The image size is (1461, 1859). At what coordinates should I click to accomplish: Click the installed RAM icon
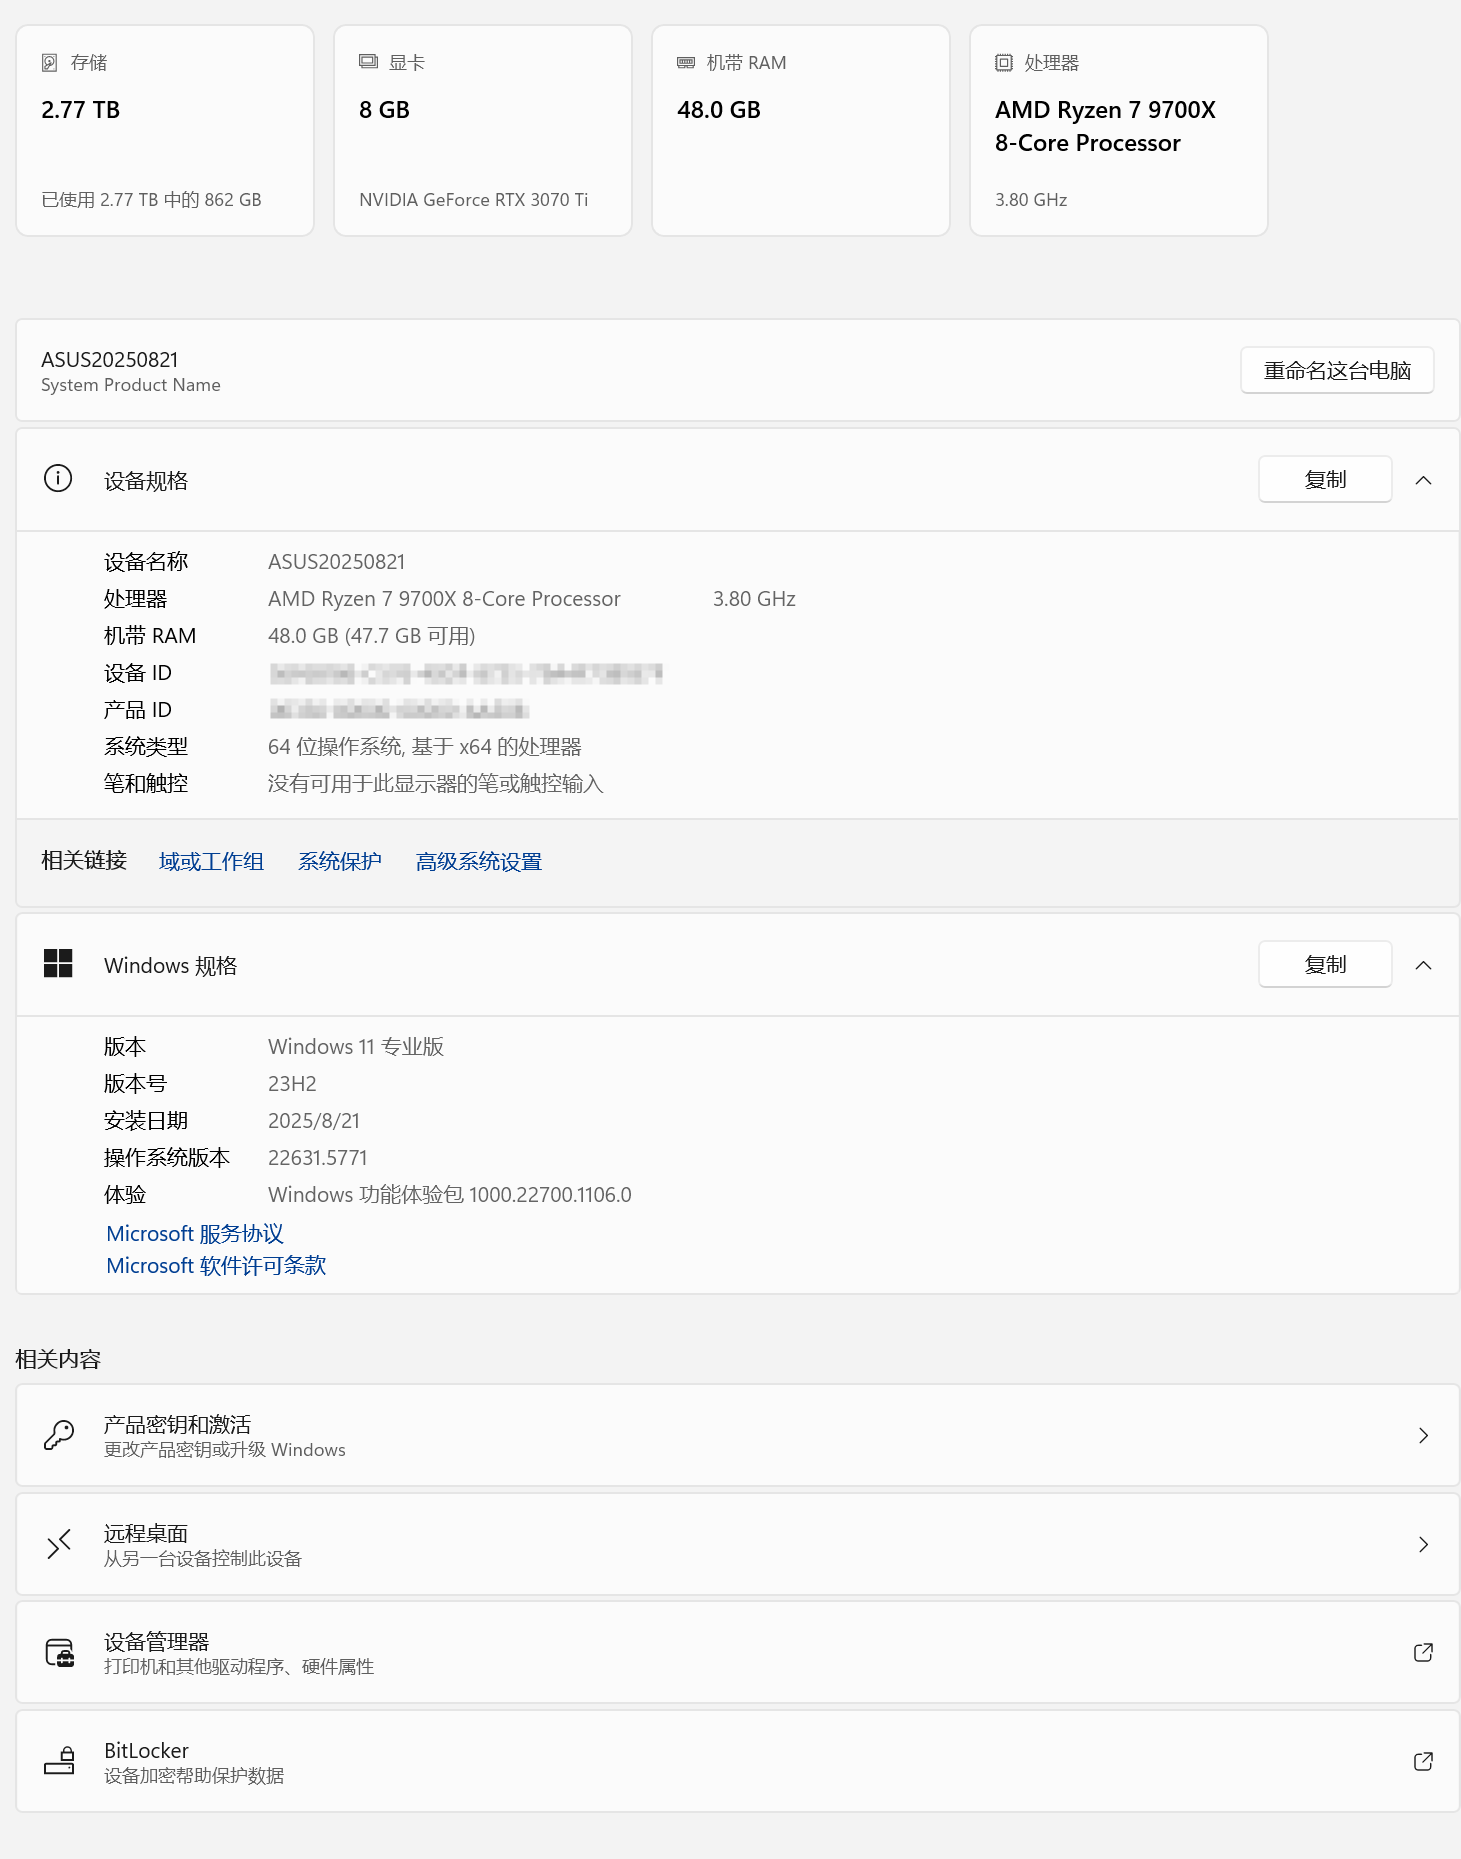[x=686, y=63]
